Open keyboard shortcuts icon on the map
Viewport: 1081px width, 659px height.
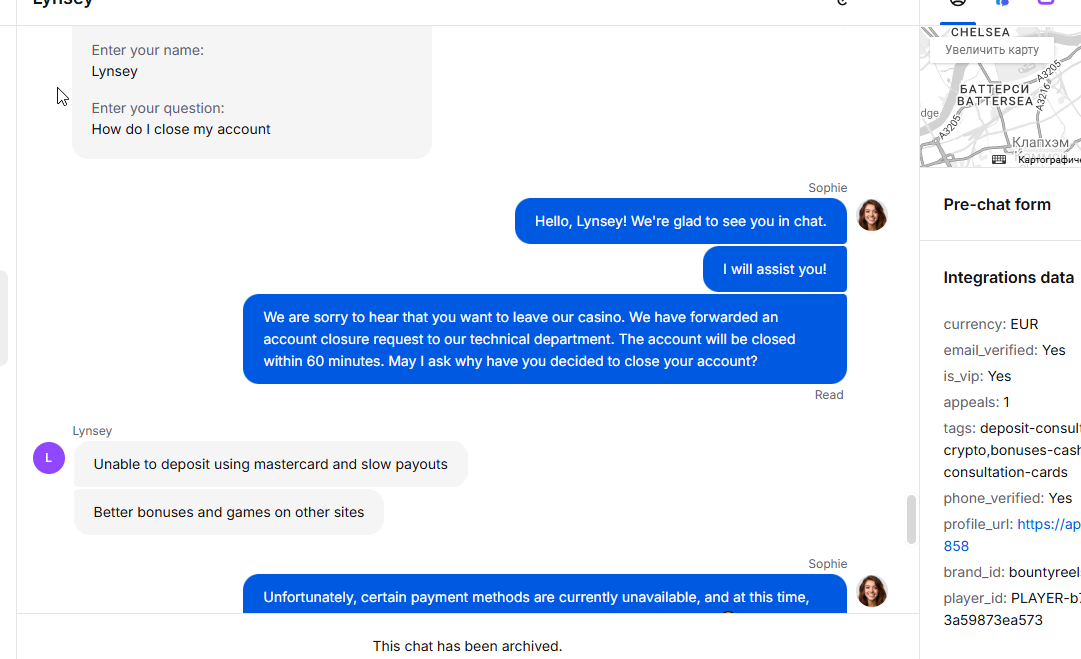coord(999,159)
